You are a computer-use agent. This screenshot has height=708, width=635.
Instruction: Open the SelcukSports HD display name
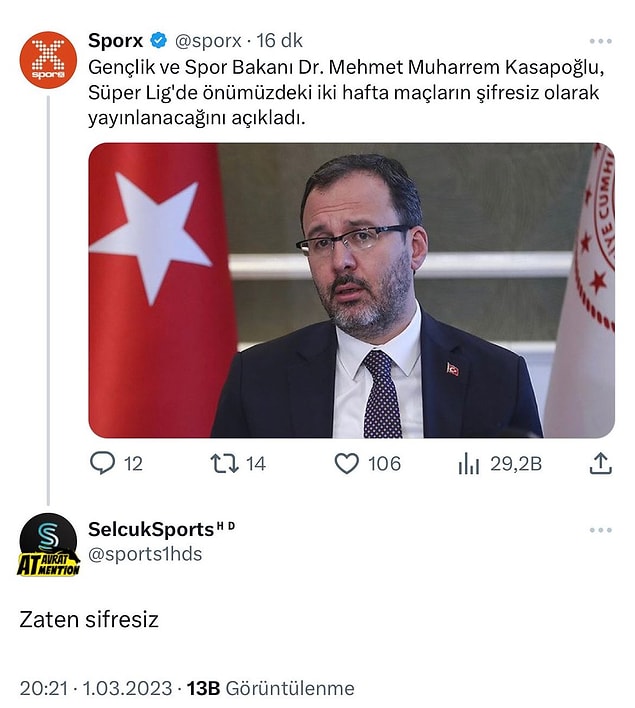(161, 529)
